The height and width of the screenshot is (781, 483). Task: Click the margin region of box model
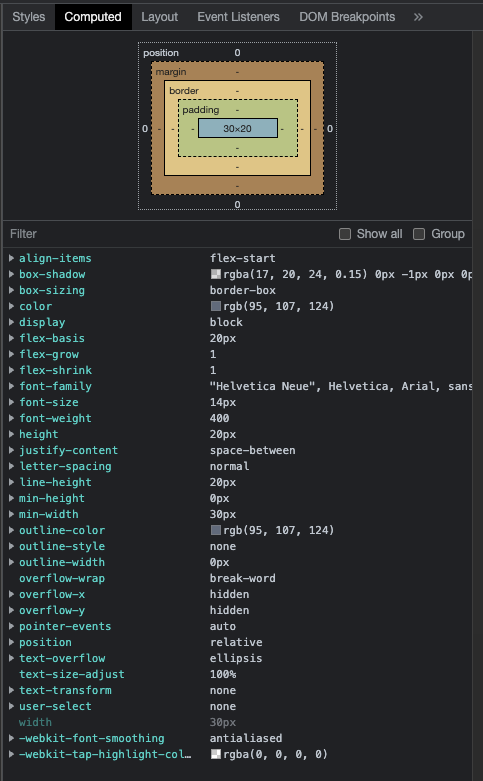point(171,72)
